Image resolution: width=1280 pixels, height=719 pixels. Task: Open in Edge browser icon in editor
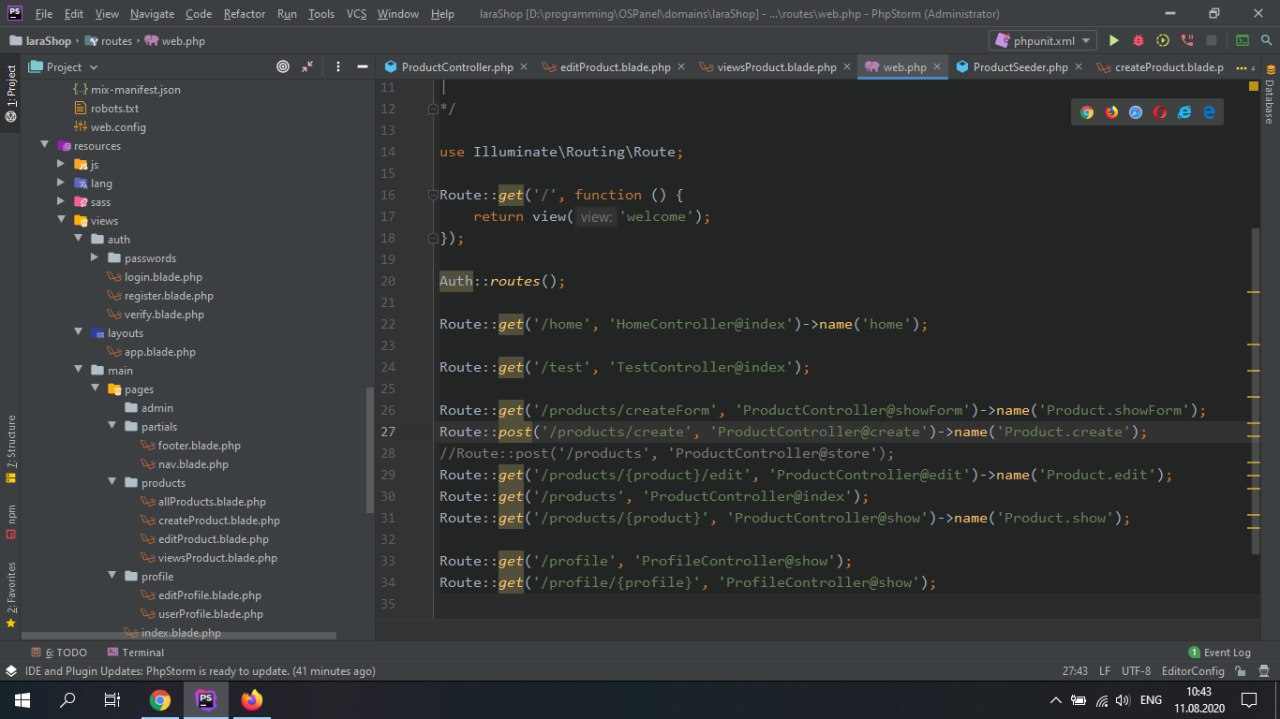tap(1209, 112)
